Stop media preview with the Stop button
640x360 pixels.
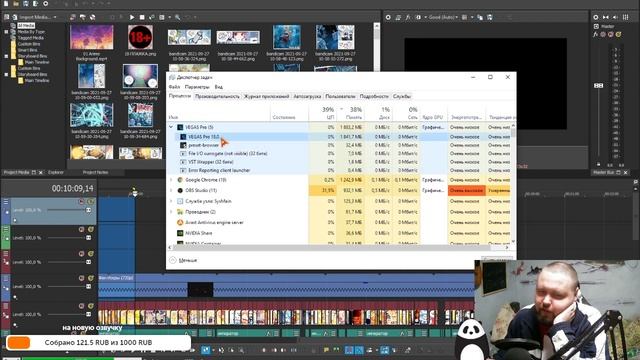click(x=142, y=17)
